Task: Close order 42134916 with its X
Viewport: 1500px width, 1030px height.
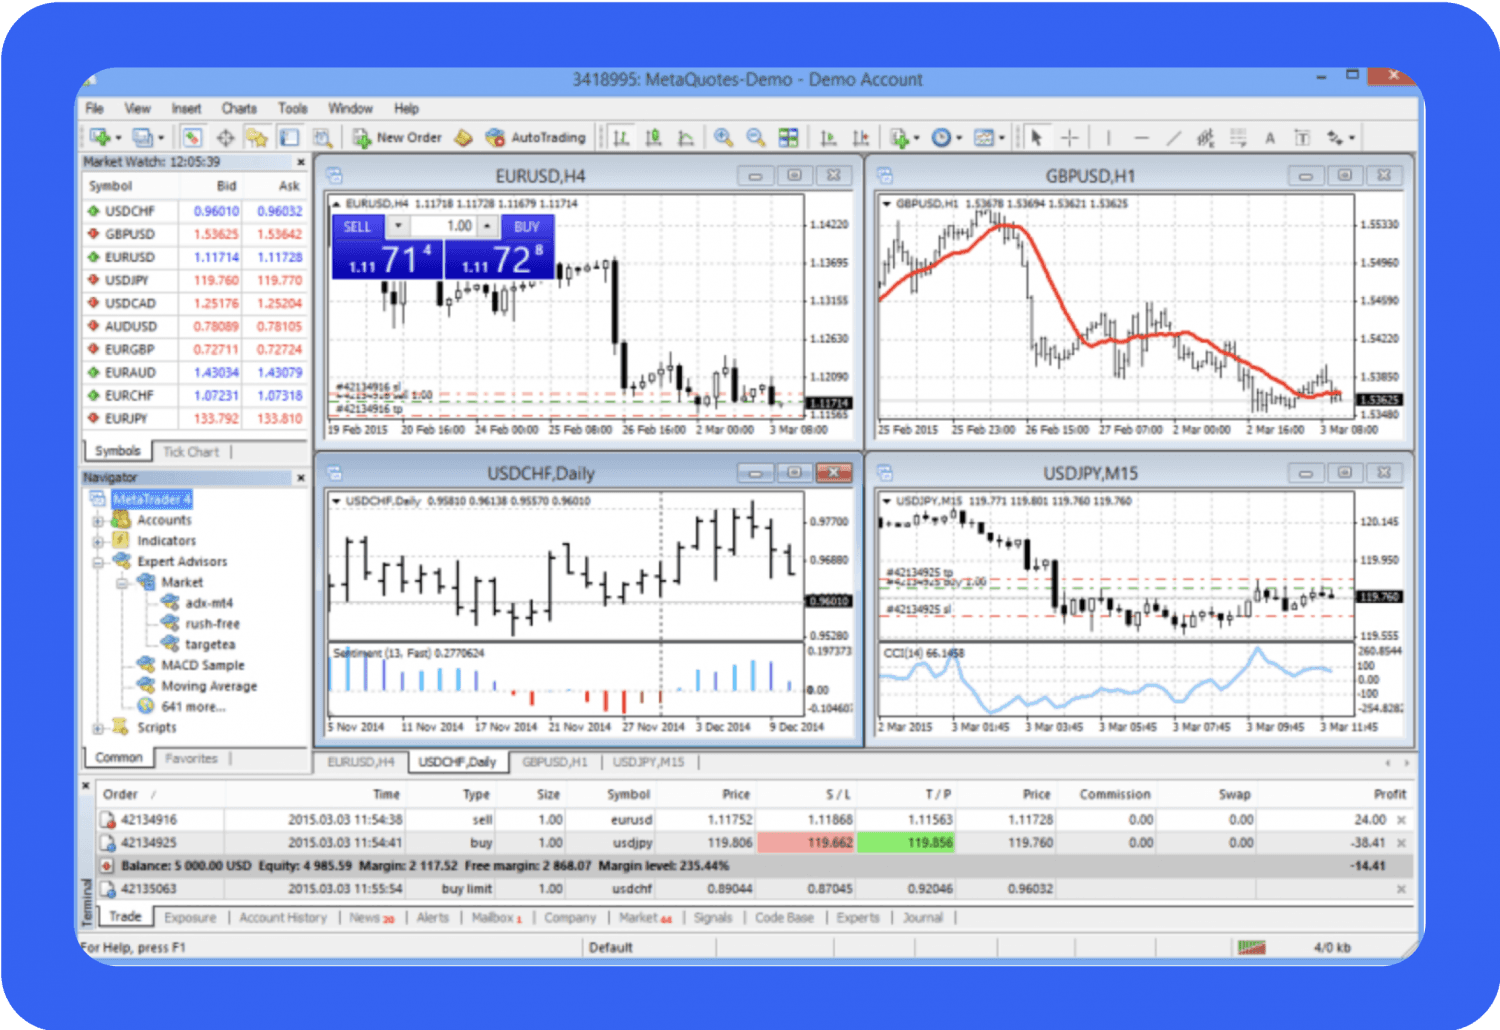Action: 1401,820
